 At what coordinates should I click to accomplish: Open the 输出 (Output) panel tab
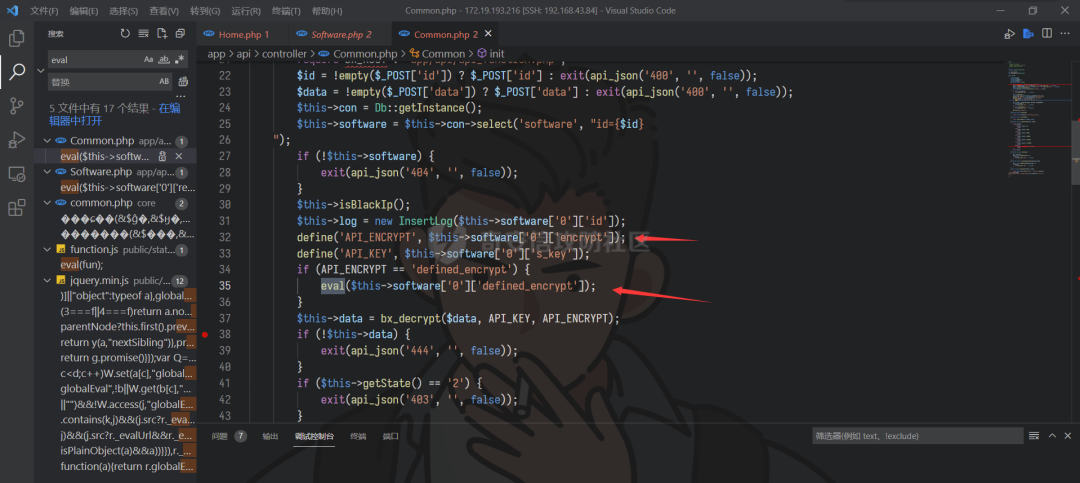point(271,436)
